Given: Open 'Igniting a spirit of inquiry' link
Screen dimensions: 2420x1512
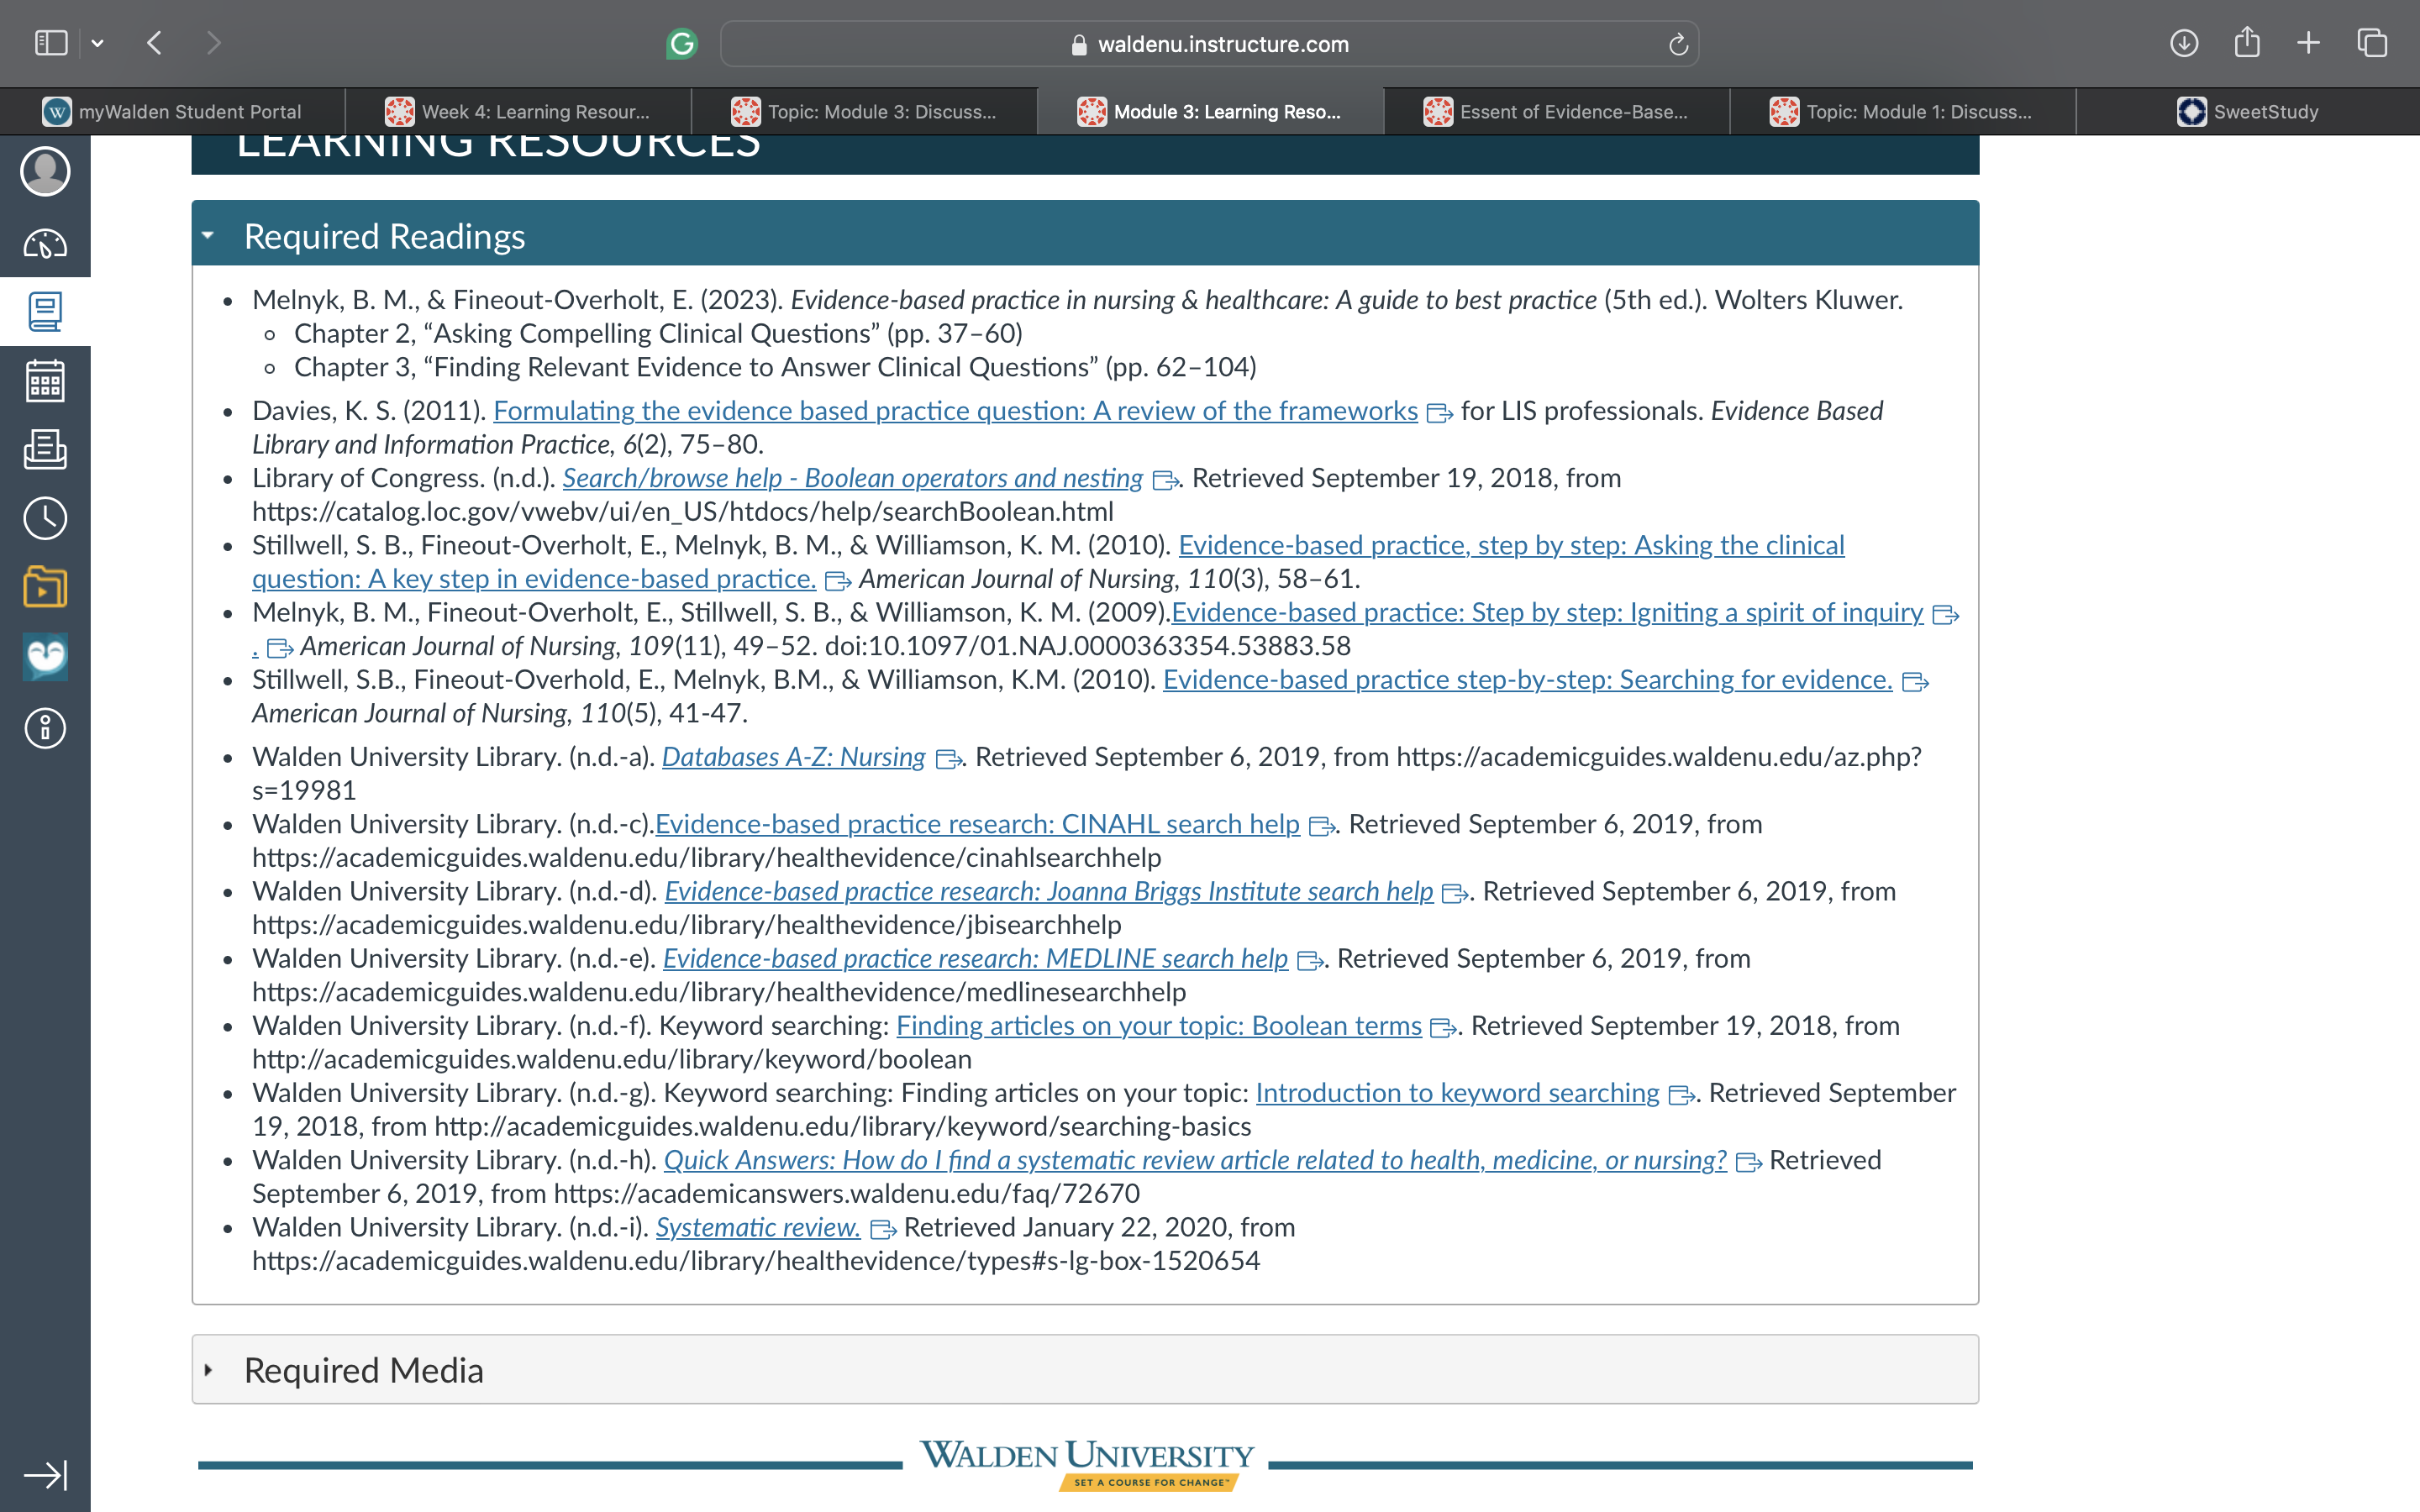Looking at the screenshot, I should (1547, 612).
